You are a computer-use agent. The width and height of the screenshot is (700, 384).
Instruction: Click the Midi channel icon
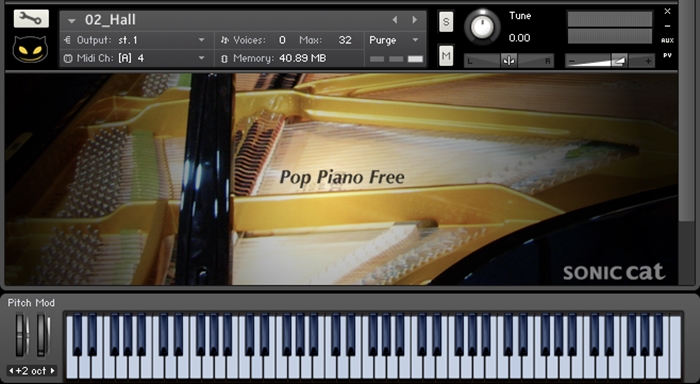[68, 58]
